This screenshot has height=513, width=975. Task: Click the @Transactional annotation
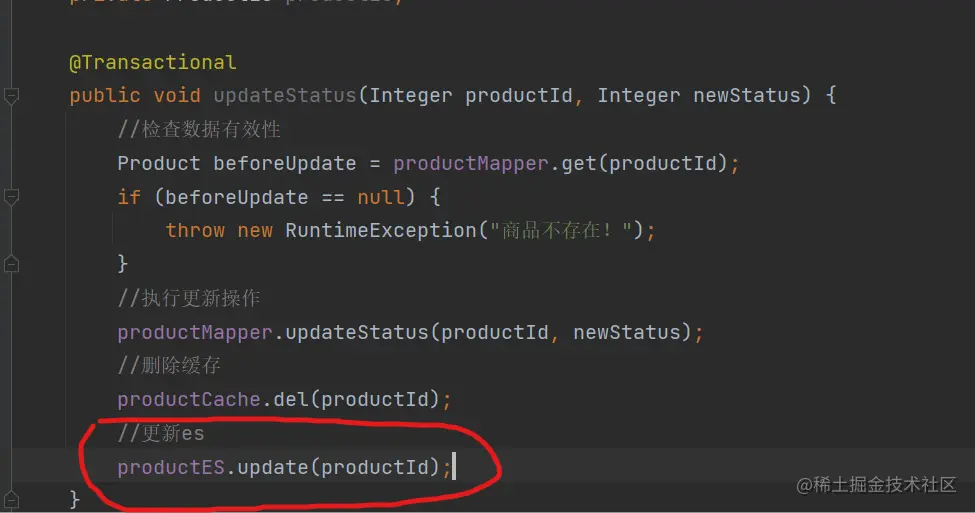click(152, 62)
